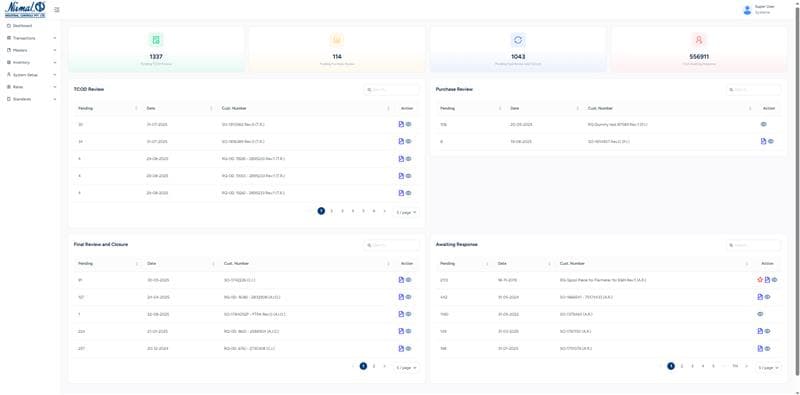
Task: Click the blue refresh icon above 1043
Action: tap(518, 40)
